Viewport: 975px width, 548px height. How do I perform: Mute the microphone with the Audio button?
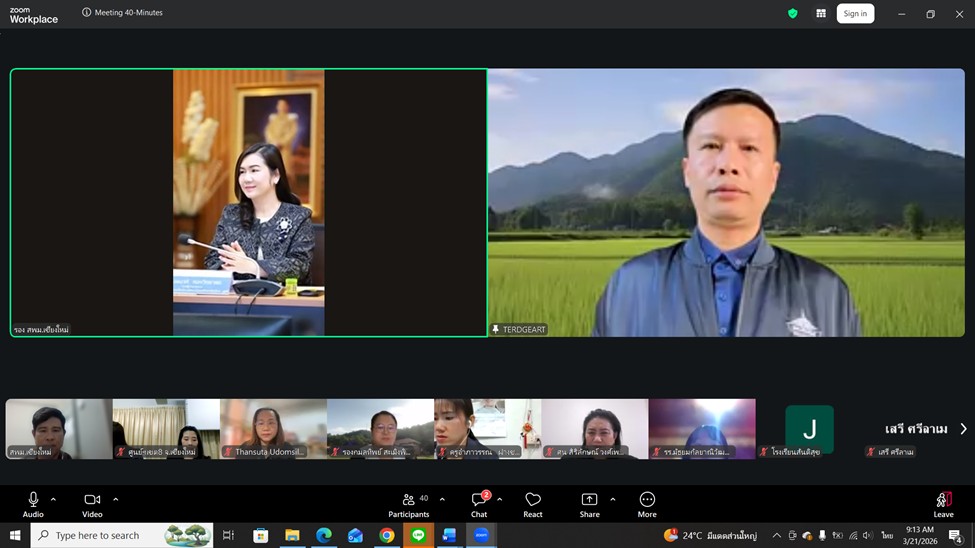coord(33,504)
